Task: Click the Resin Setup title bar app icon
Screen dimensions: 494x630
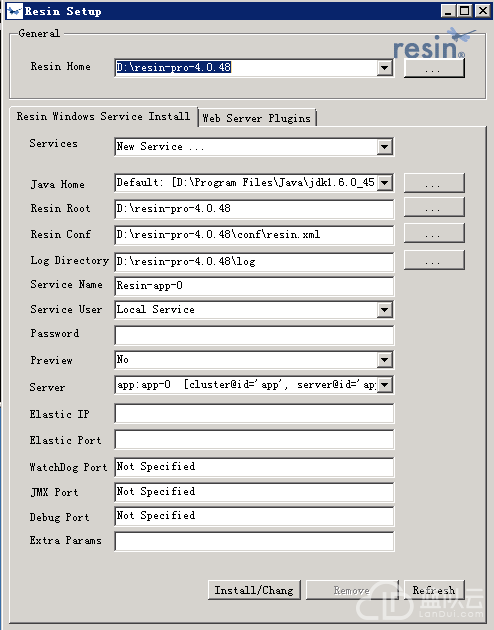Action: pyautogui.click(x=15, y=11)
